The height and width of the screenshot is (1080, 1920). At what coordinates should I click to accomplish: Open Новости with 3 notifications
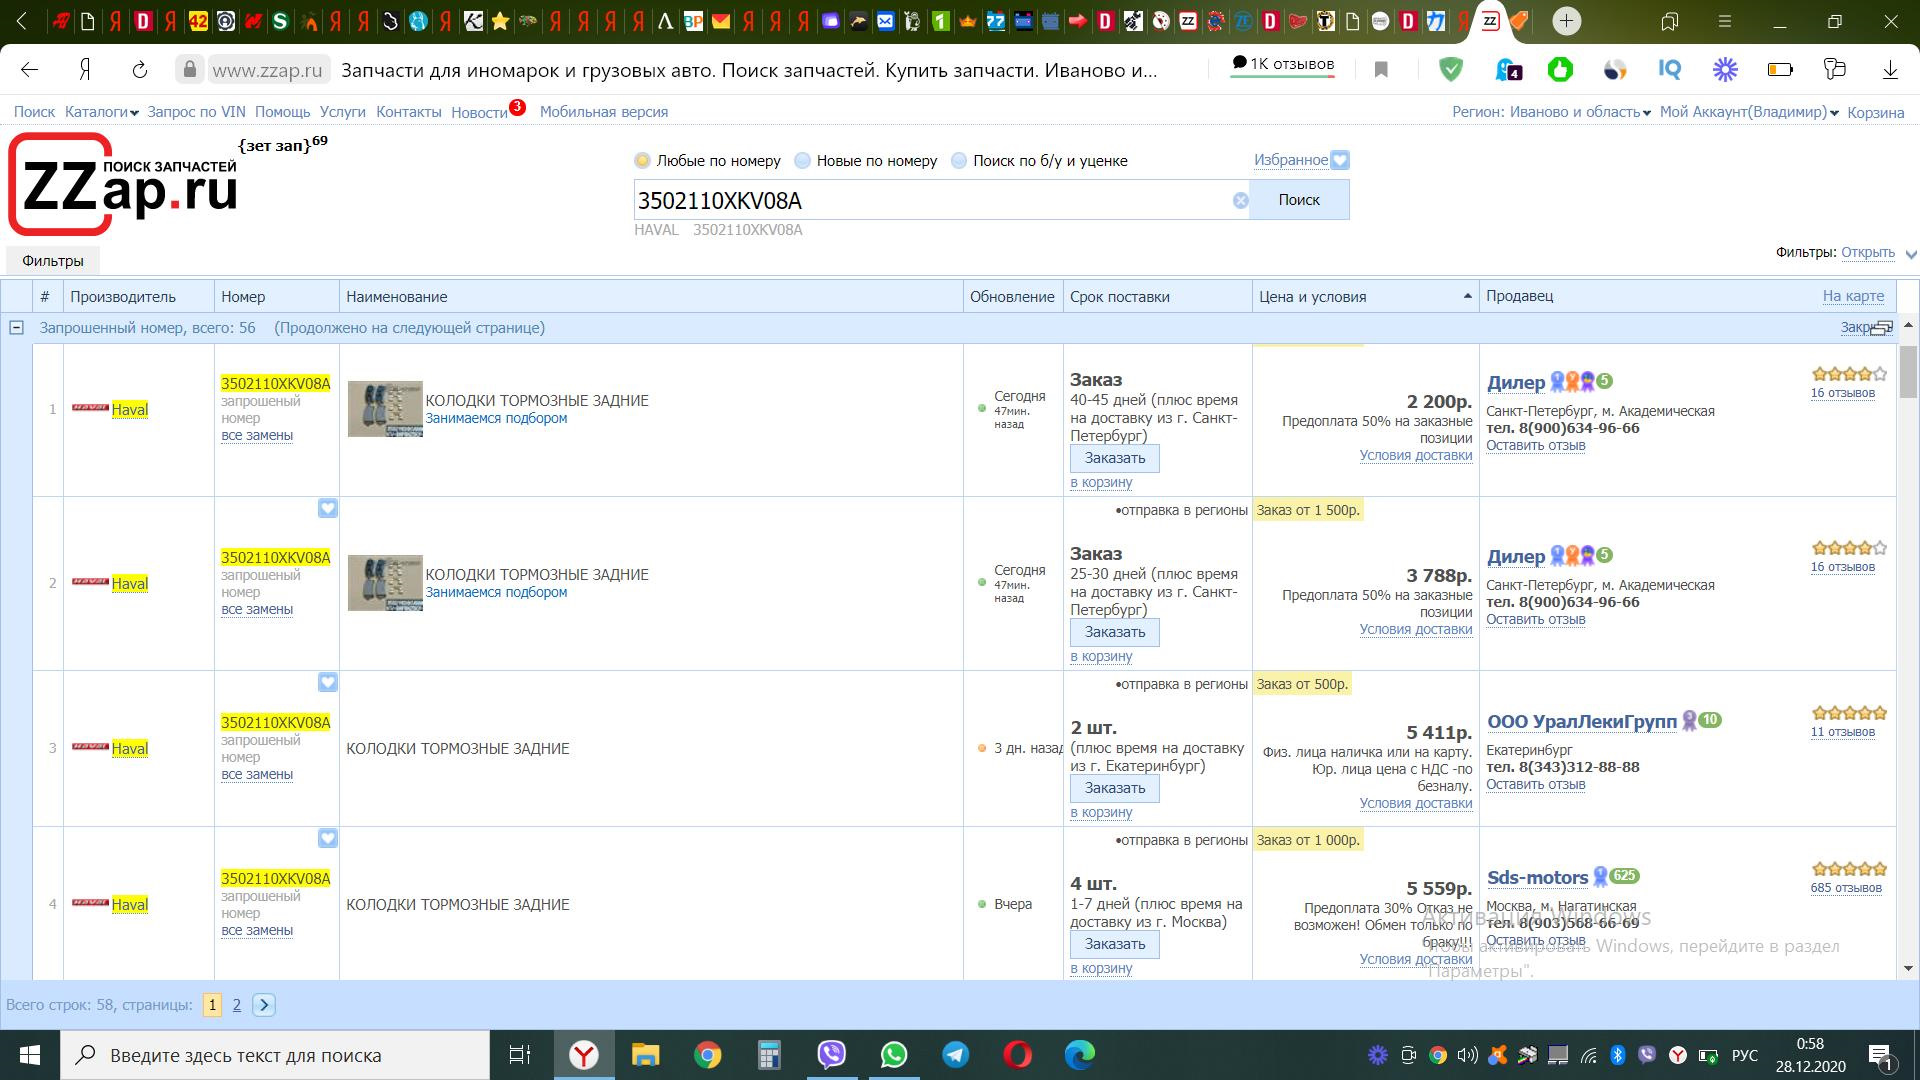480,112
